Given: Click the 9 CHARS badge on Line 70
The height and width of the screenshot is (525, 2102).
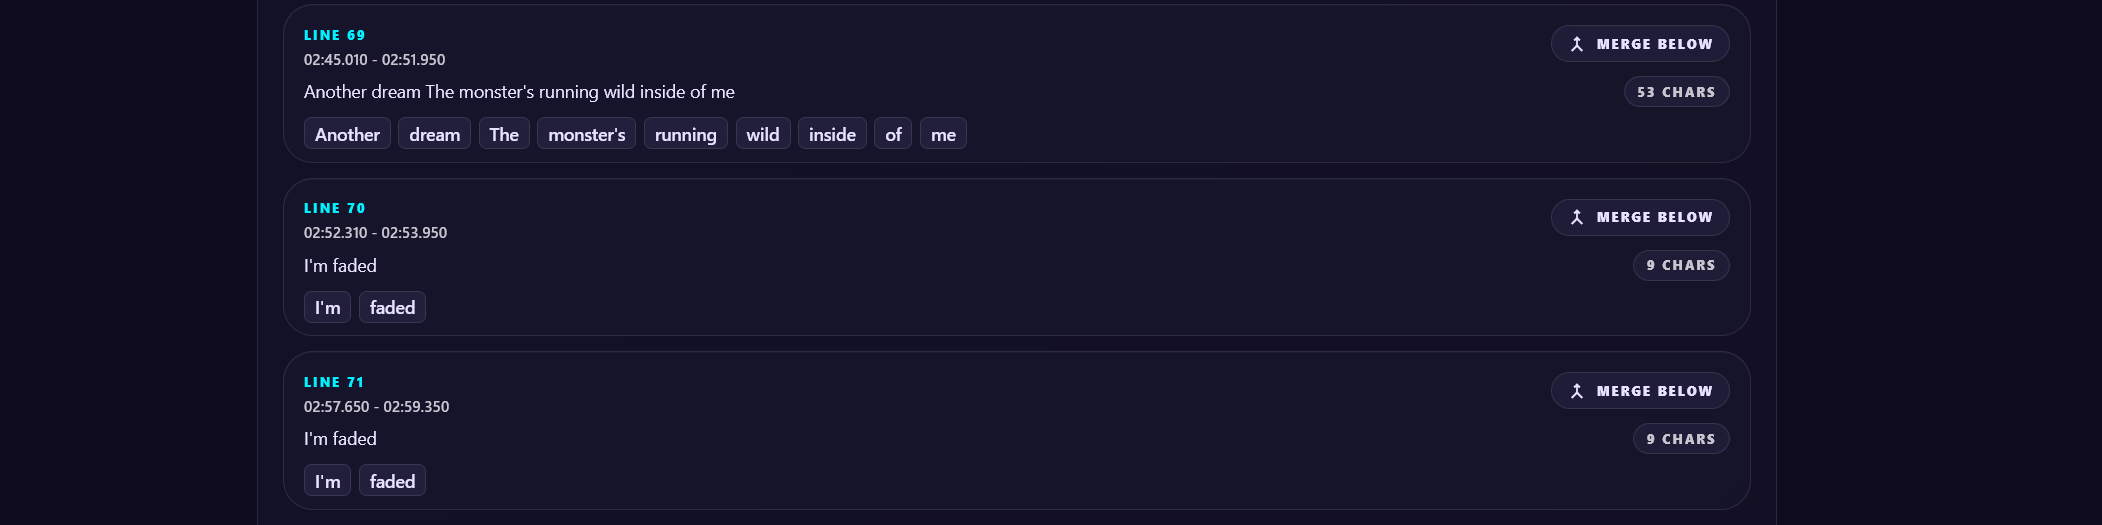Looking at the screenshot, I should pyautogui.click(x=1681, y=265).
